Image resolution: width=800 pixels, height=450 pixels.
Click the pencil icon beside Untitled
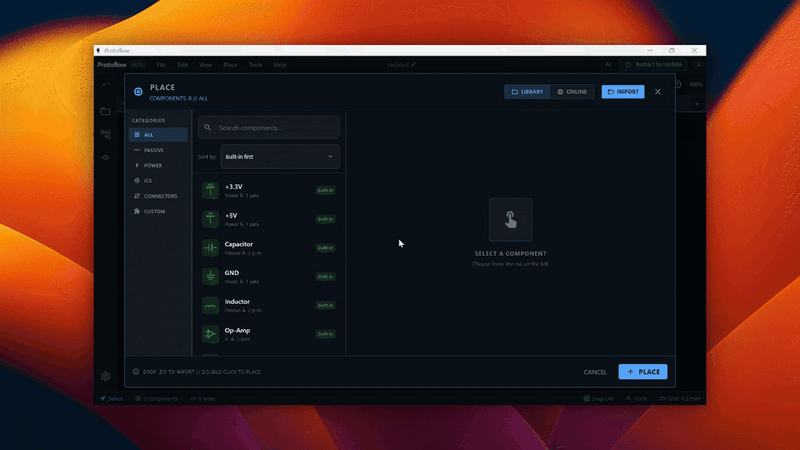[x=414, y=65]
